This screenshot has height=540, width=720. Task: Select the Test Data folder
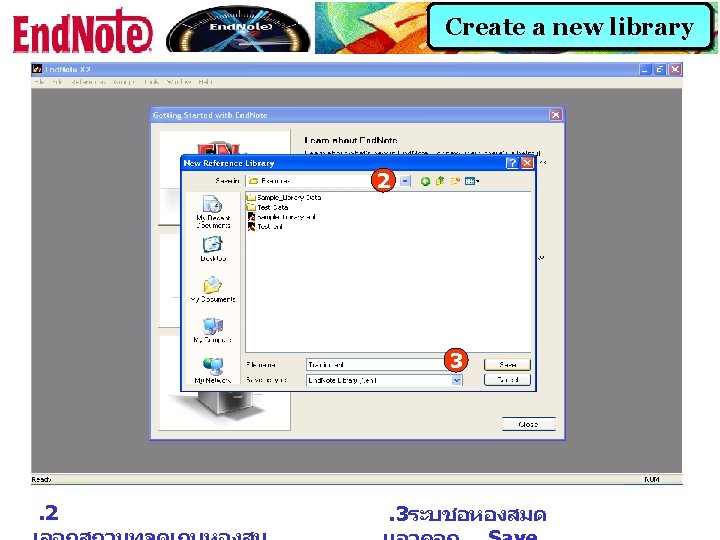click(x=268, y=207)
